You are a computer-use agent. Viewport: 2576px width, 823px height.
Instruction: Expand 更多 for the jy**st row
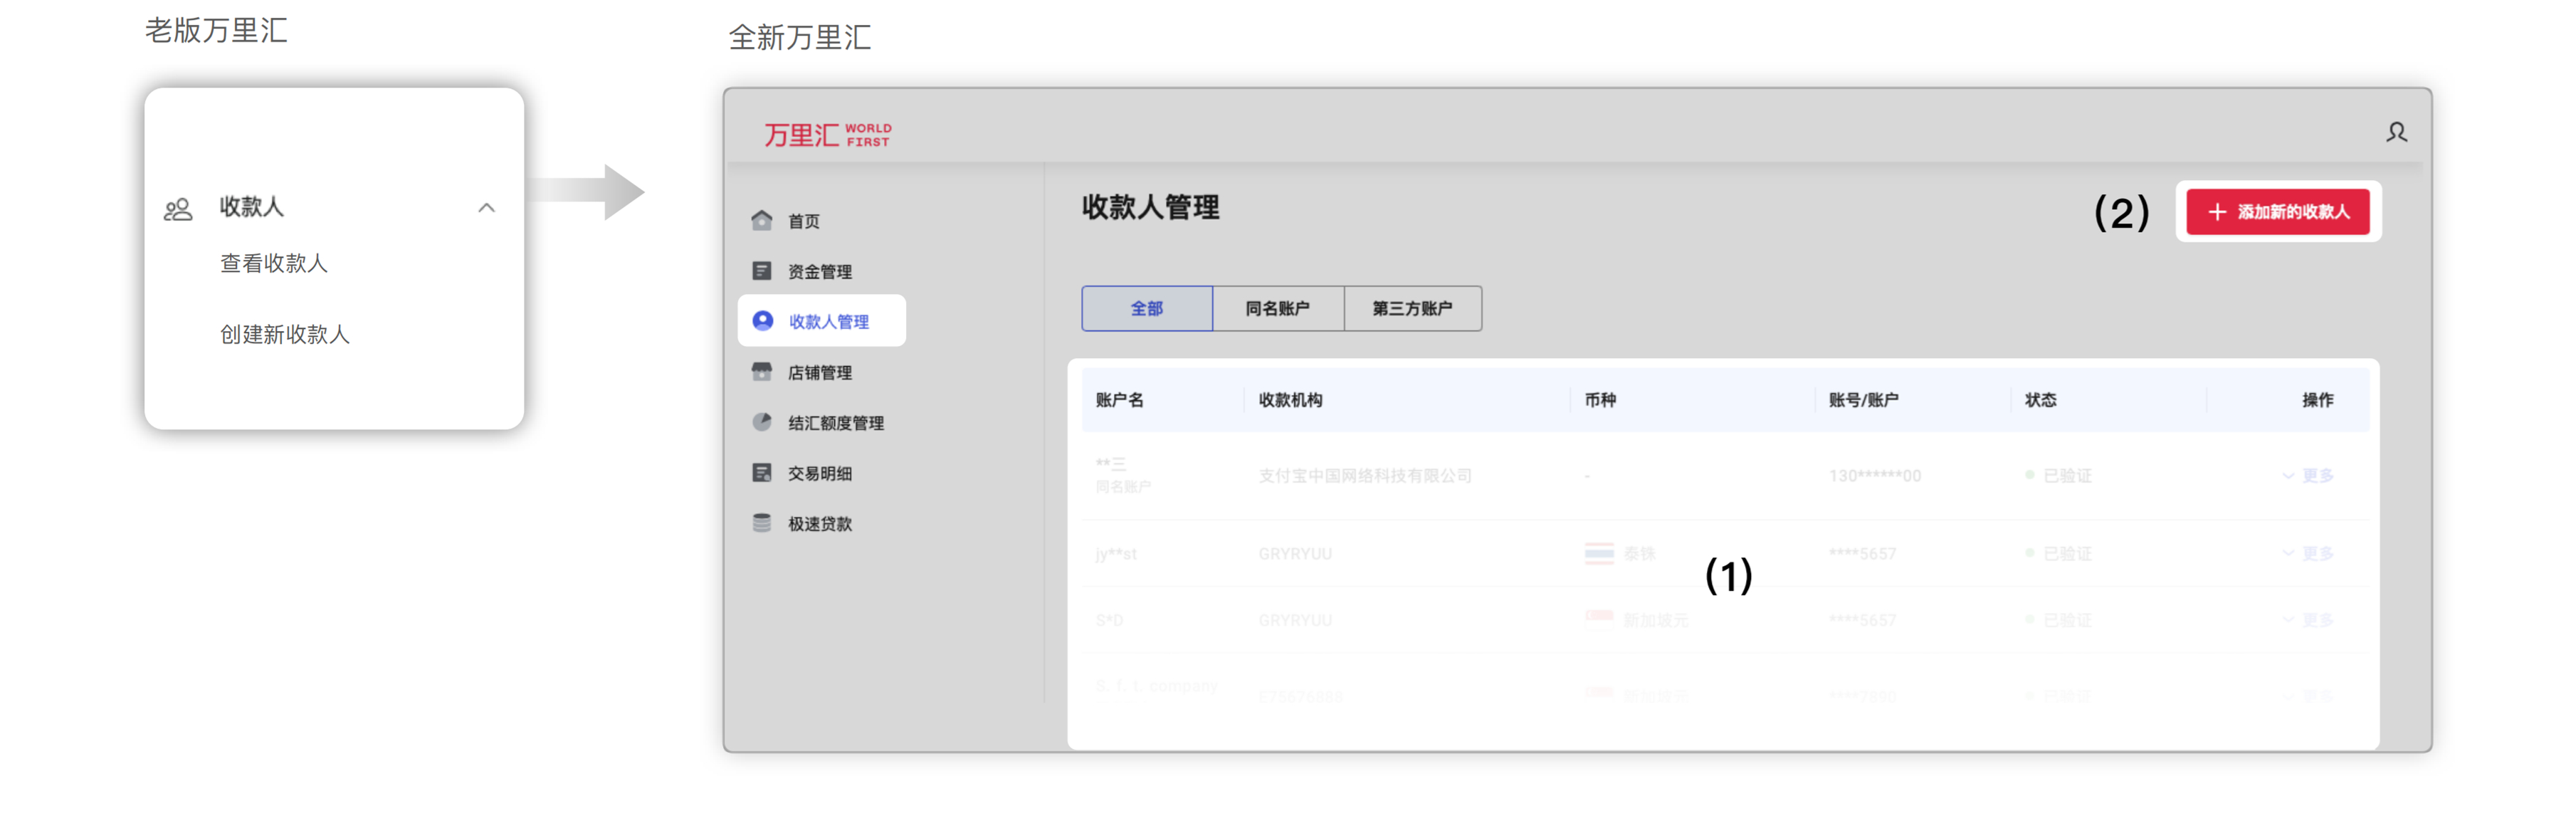click(2308, 553)
